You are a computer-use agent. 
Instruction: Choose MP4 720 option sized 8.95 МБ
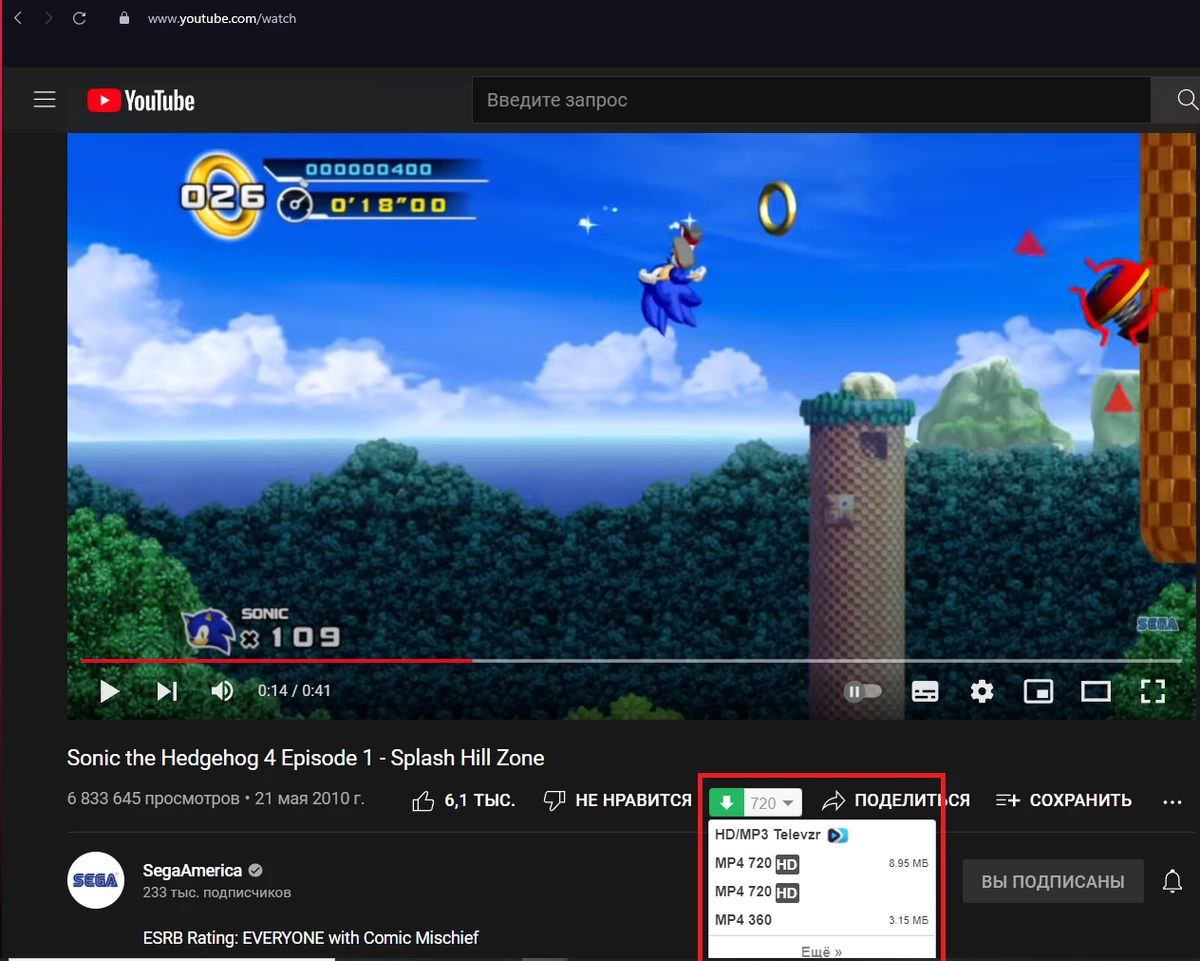[822, 863]
